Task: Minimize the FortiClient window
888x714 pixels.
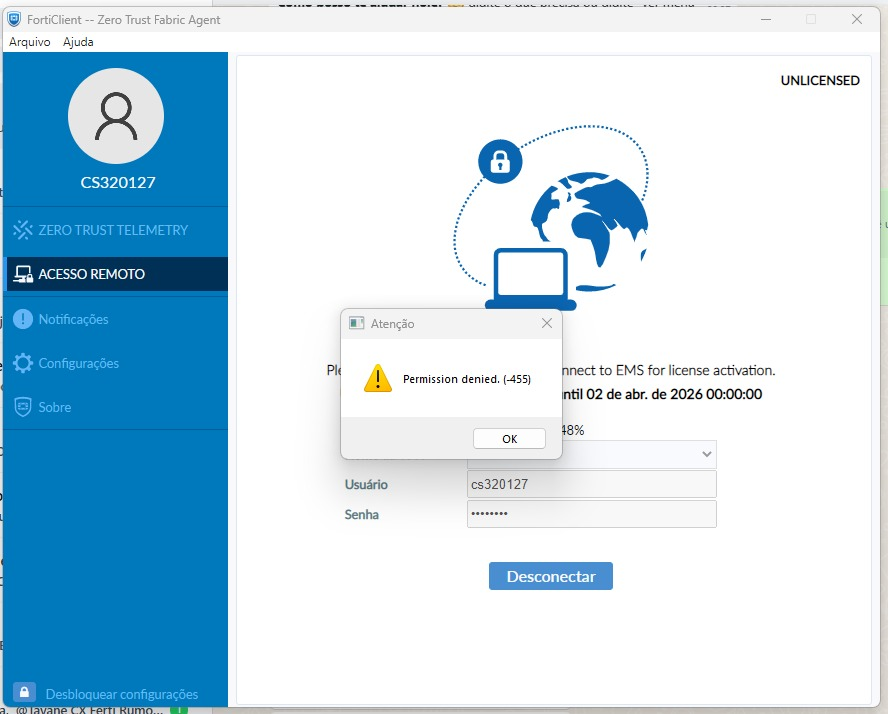Action: (766, 19)
